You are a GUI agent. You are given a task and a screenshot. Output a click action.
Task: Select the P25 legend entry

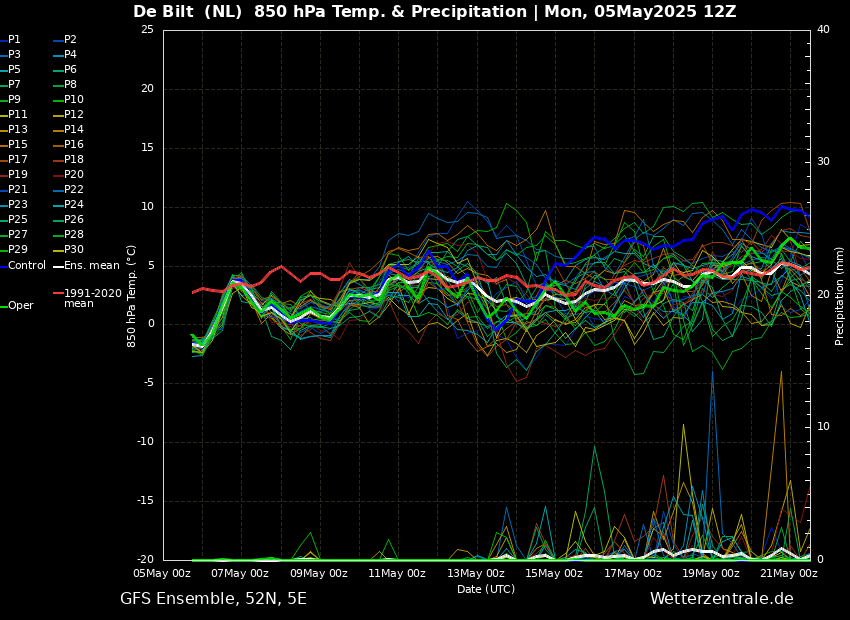coord(18,220)
